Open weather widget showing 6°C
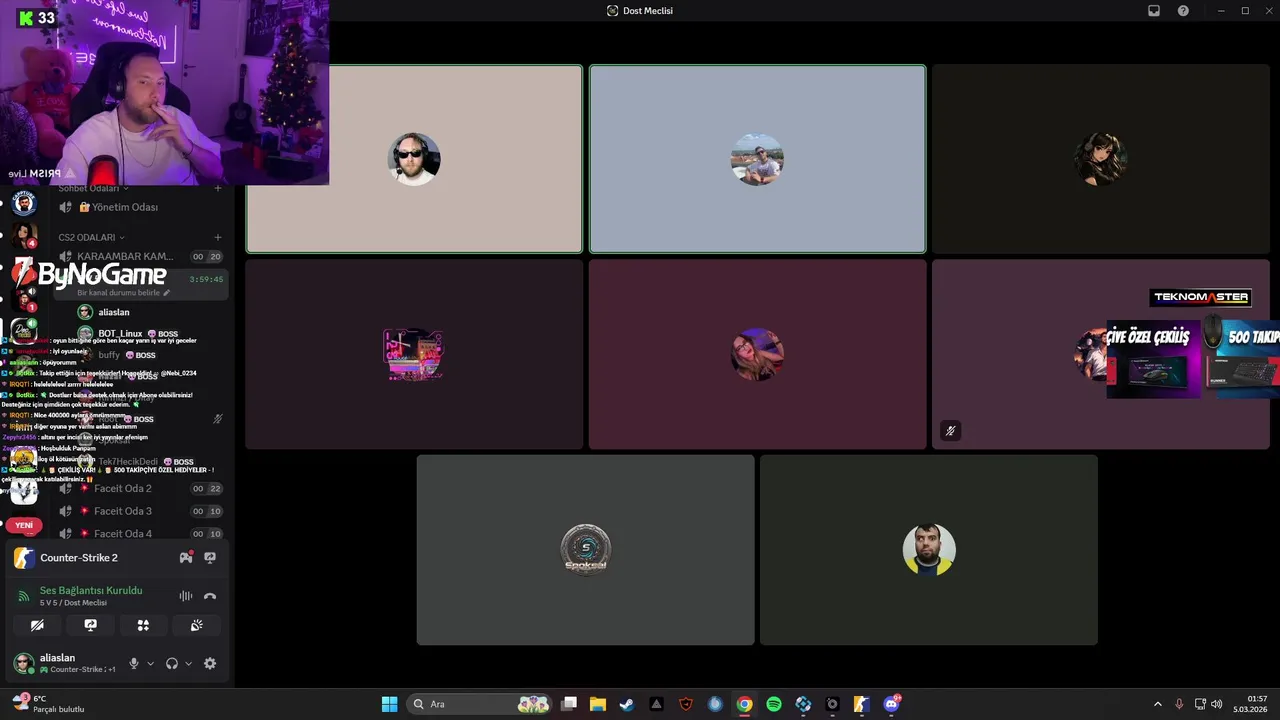Image resolution: width=1280 pixels, height=720 pixels. coord(47,704)
